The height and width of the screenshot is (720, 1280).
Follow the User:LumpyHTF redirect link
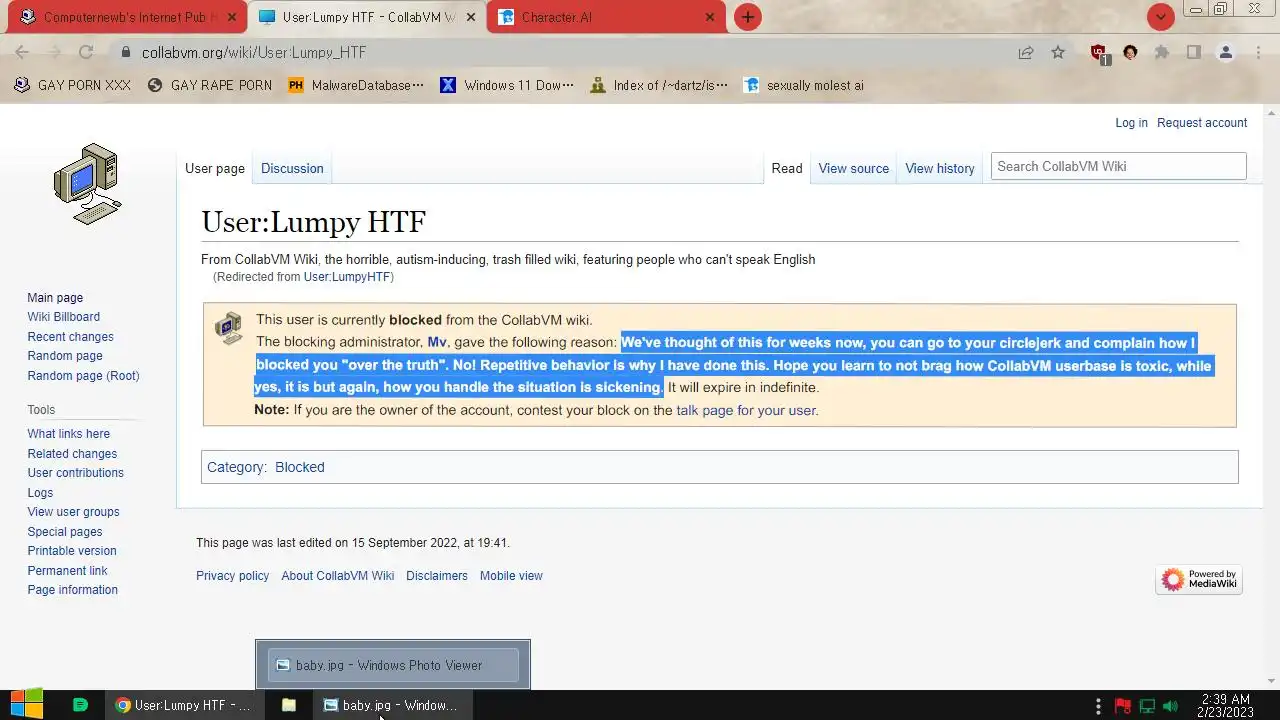coord(347,277)
